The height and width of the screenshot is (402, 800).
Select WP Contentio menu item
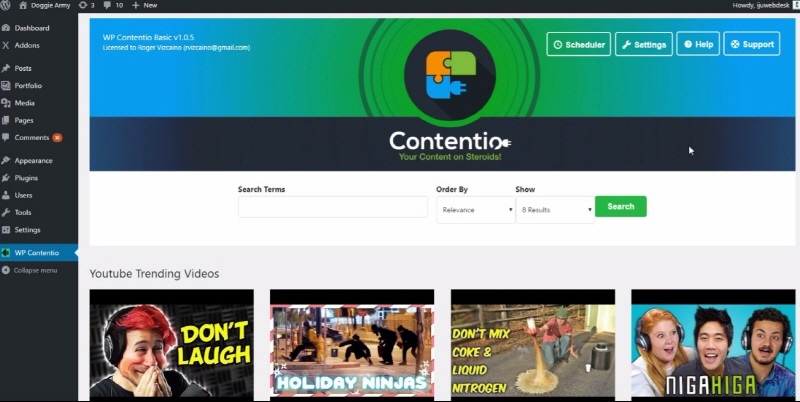click(39, 253)
